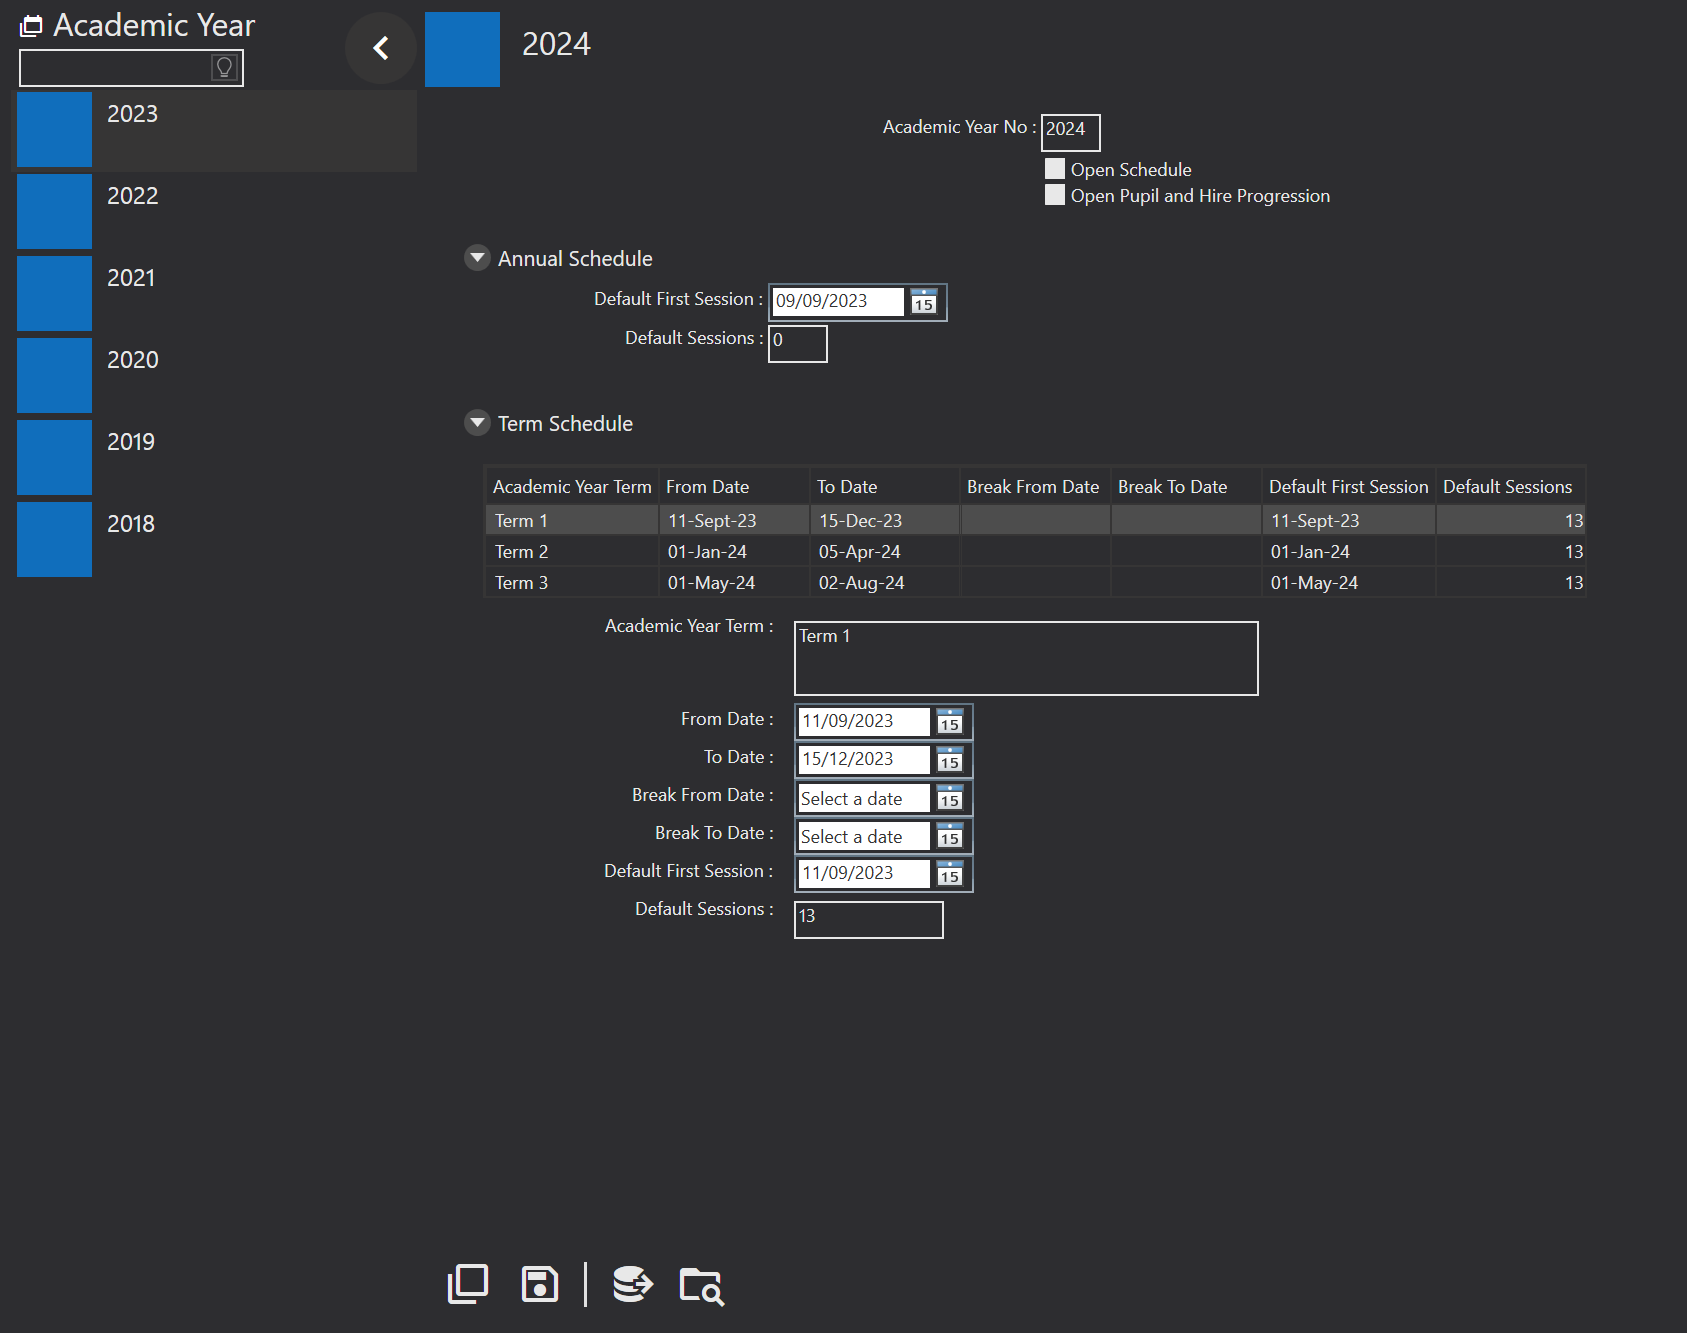Sort by To Date column header
The image size is (1687, 1333).
(x=885, y=487)
